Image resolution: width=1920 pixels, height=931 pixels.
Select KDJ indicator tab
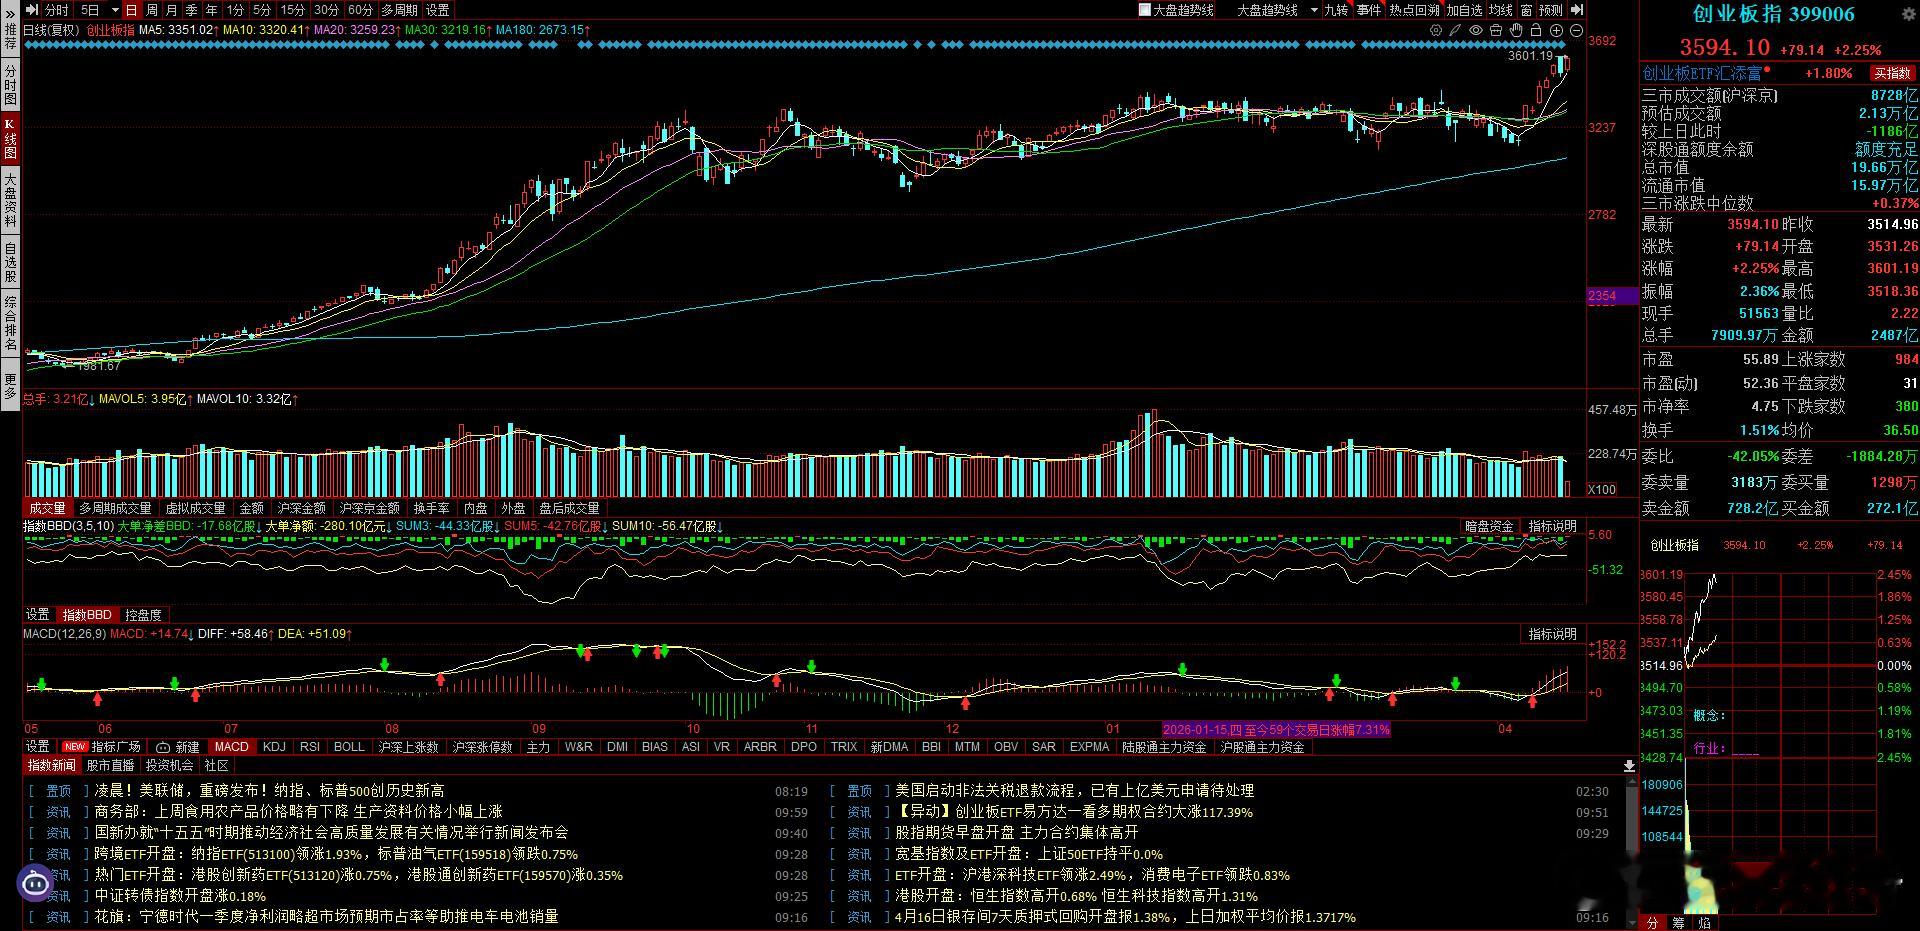tap(274, 747)
